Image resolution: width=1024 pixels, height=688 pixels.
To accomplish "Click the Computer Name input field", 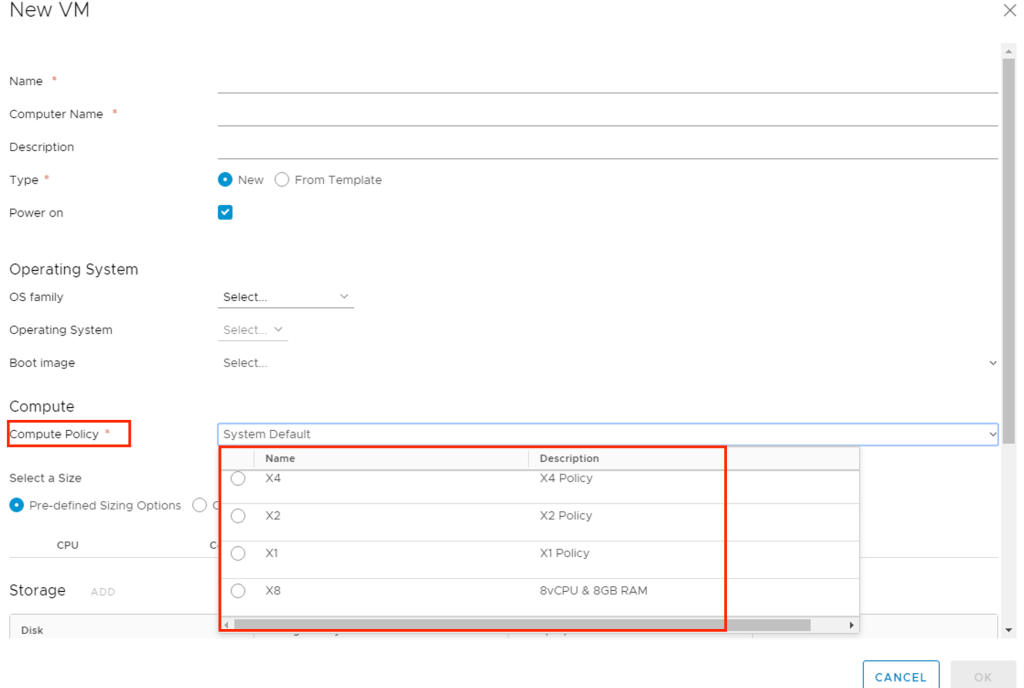I will coord(607,114).
